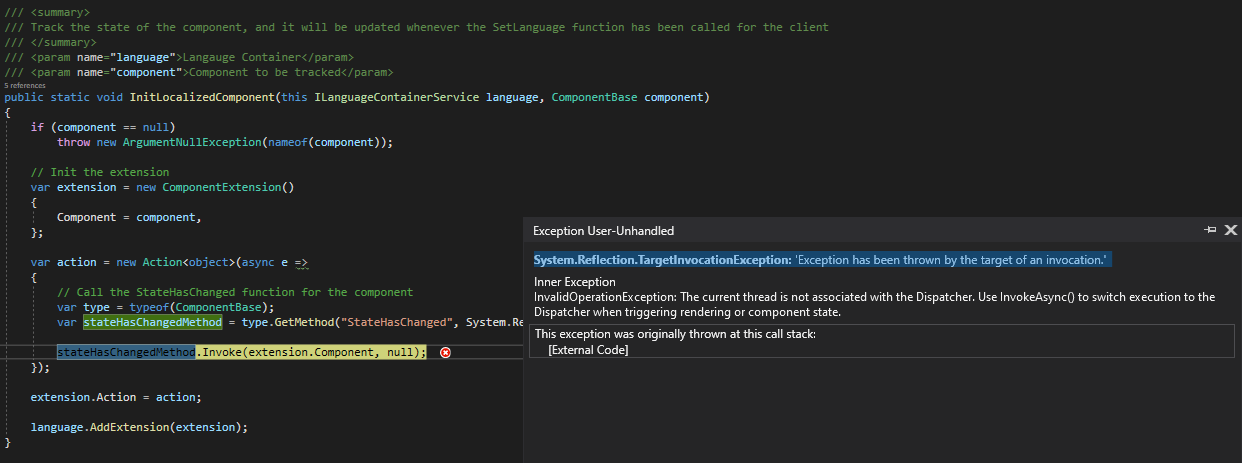The width and height of the screenshot is (1242, 463).
Task: Click the red error icon beside Invoke line
Action: pos(445,352)
